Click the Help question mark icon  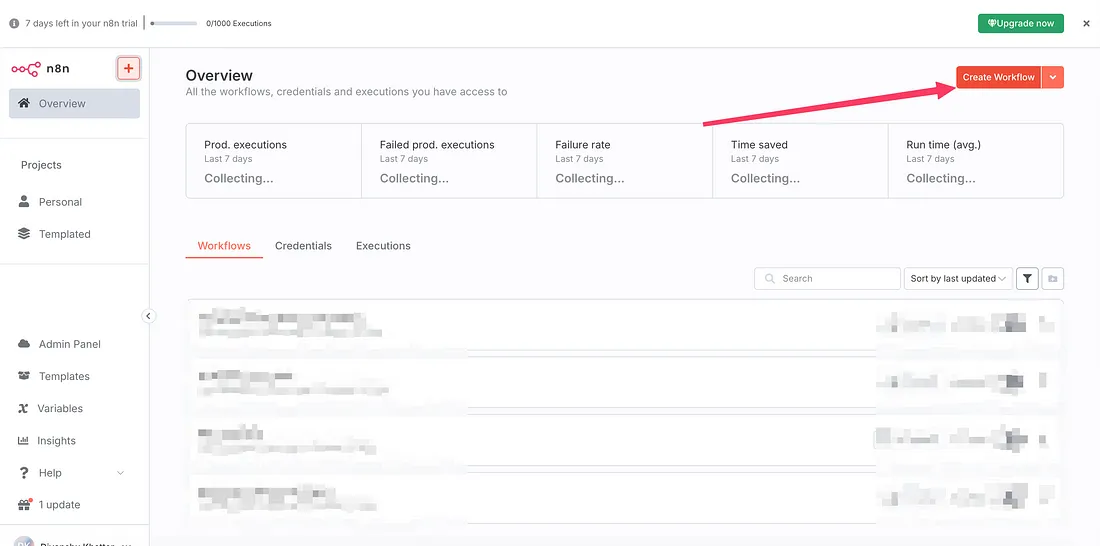coord(24,473)
